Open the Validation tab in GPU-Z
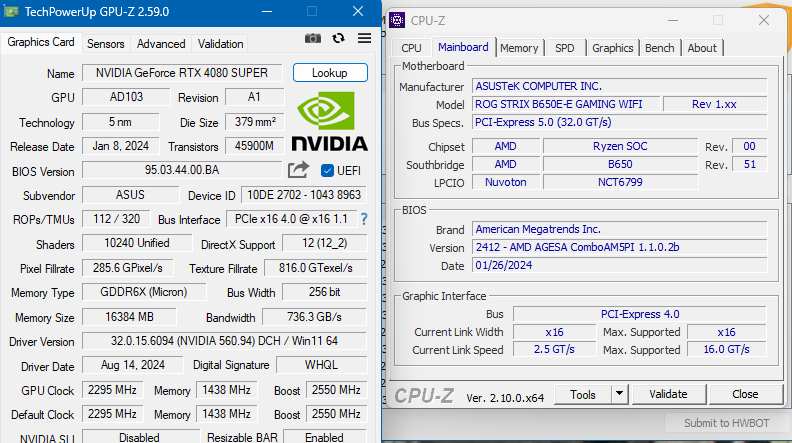This screenshot has width=792, height=443. click(221, 44)
